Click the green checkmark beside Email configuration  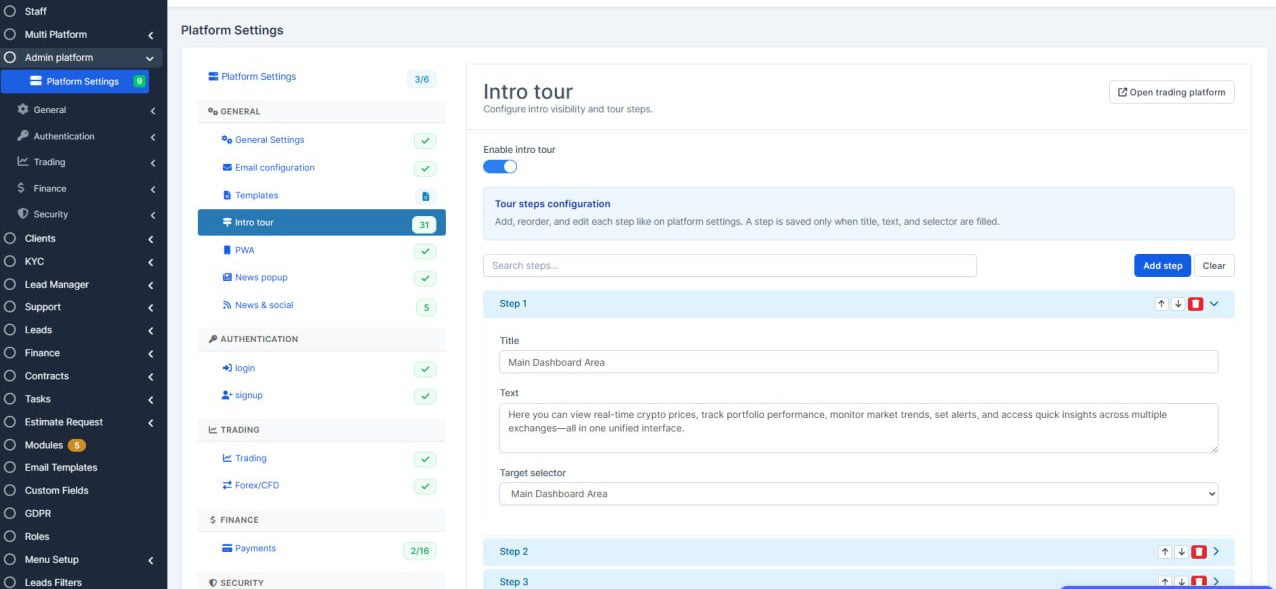point(425,169)
